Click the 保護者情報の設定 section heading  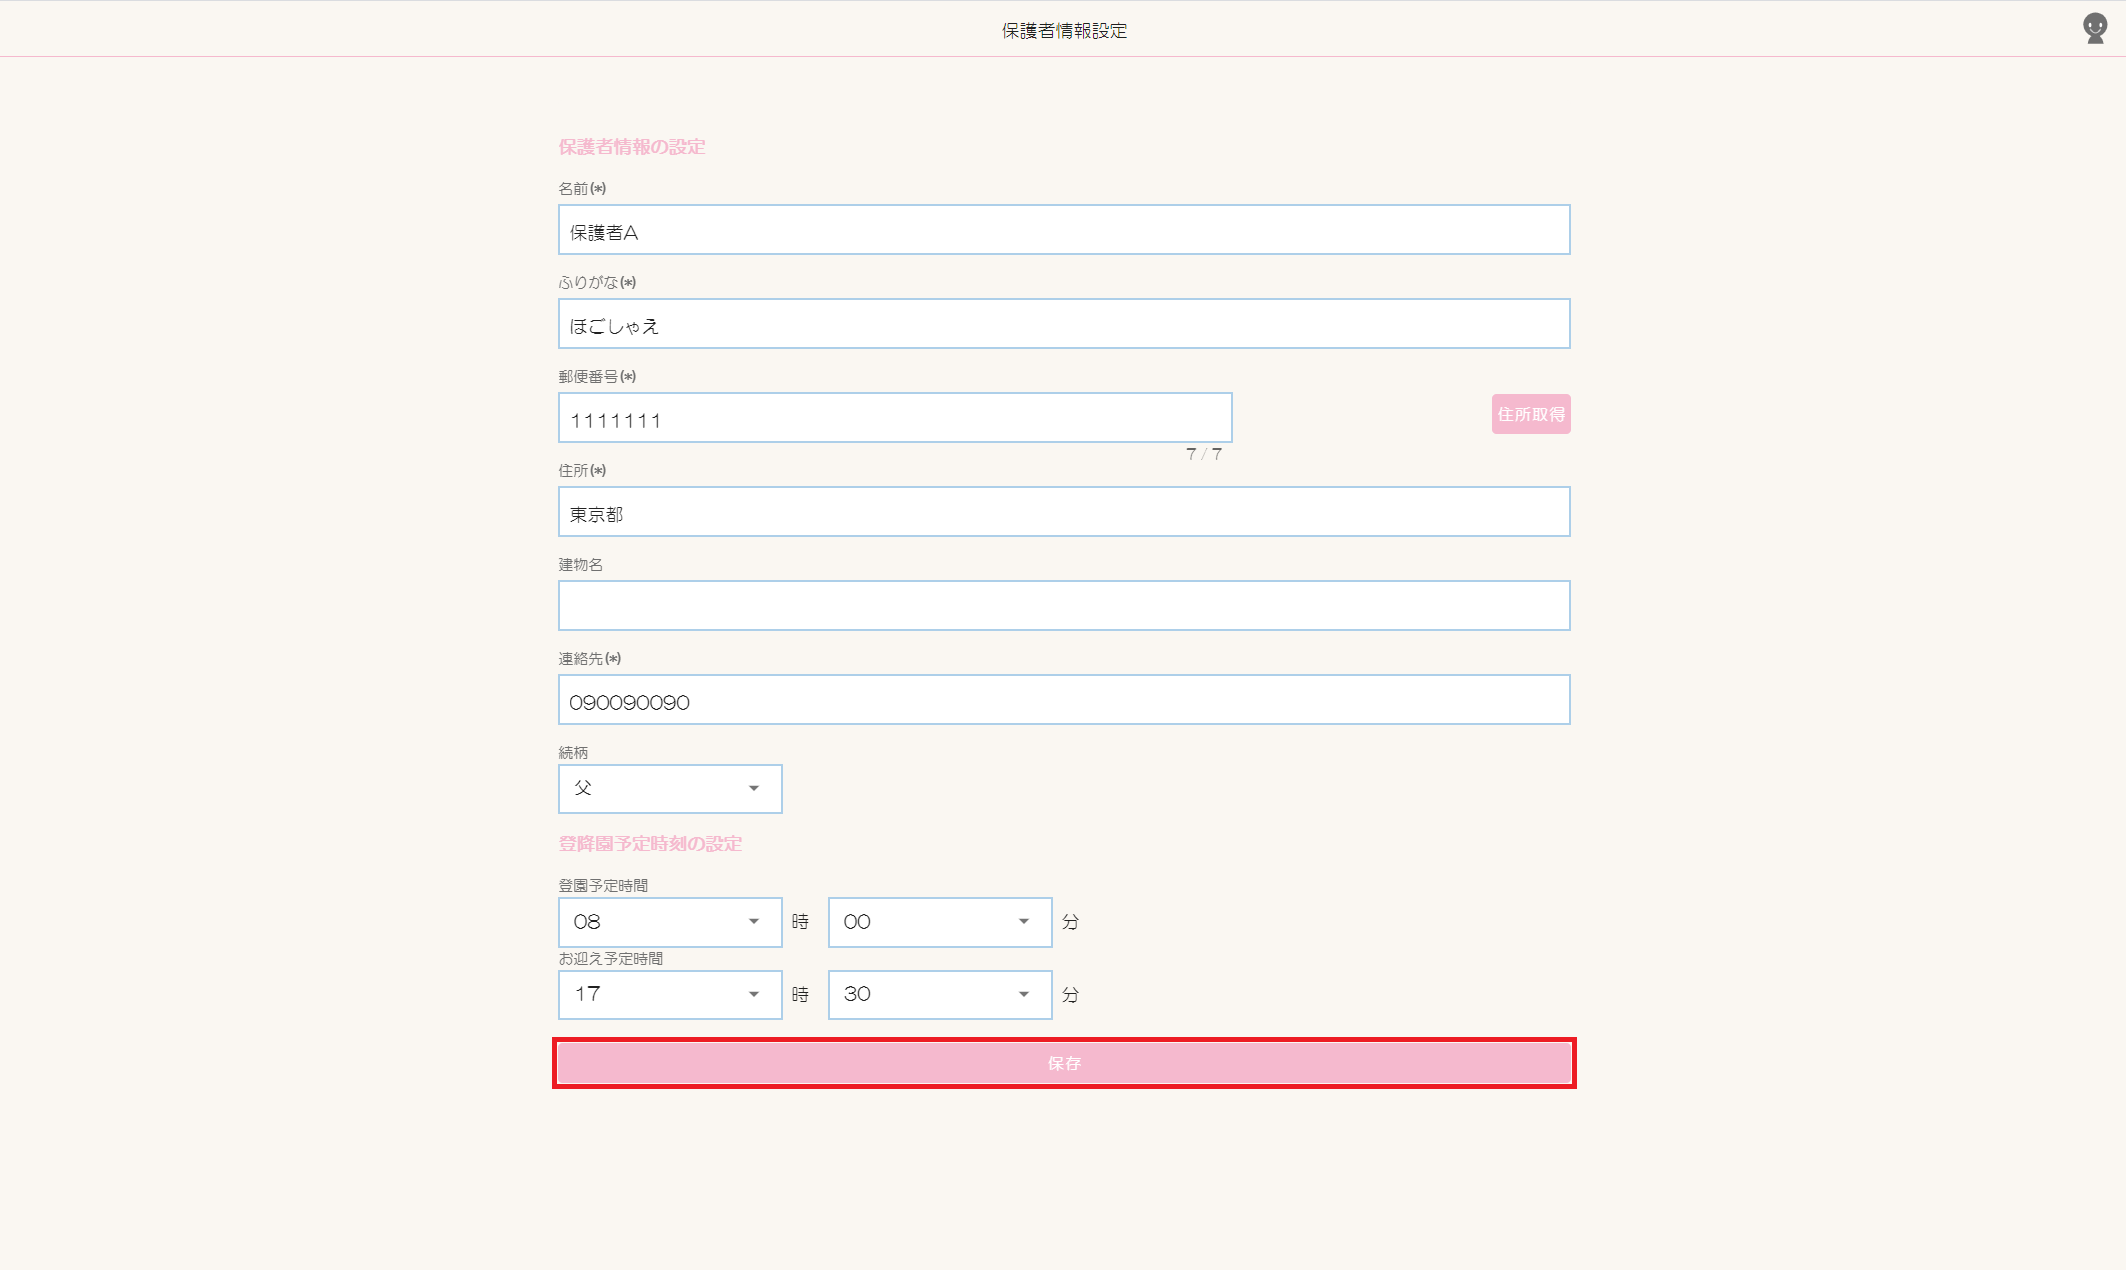pos(632,147)
